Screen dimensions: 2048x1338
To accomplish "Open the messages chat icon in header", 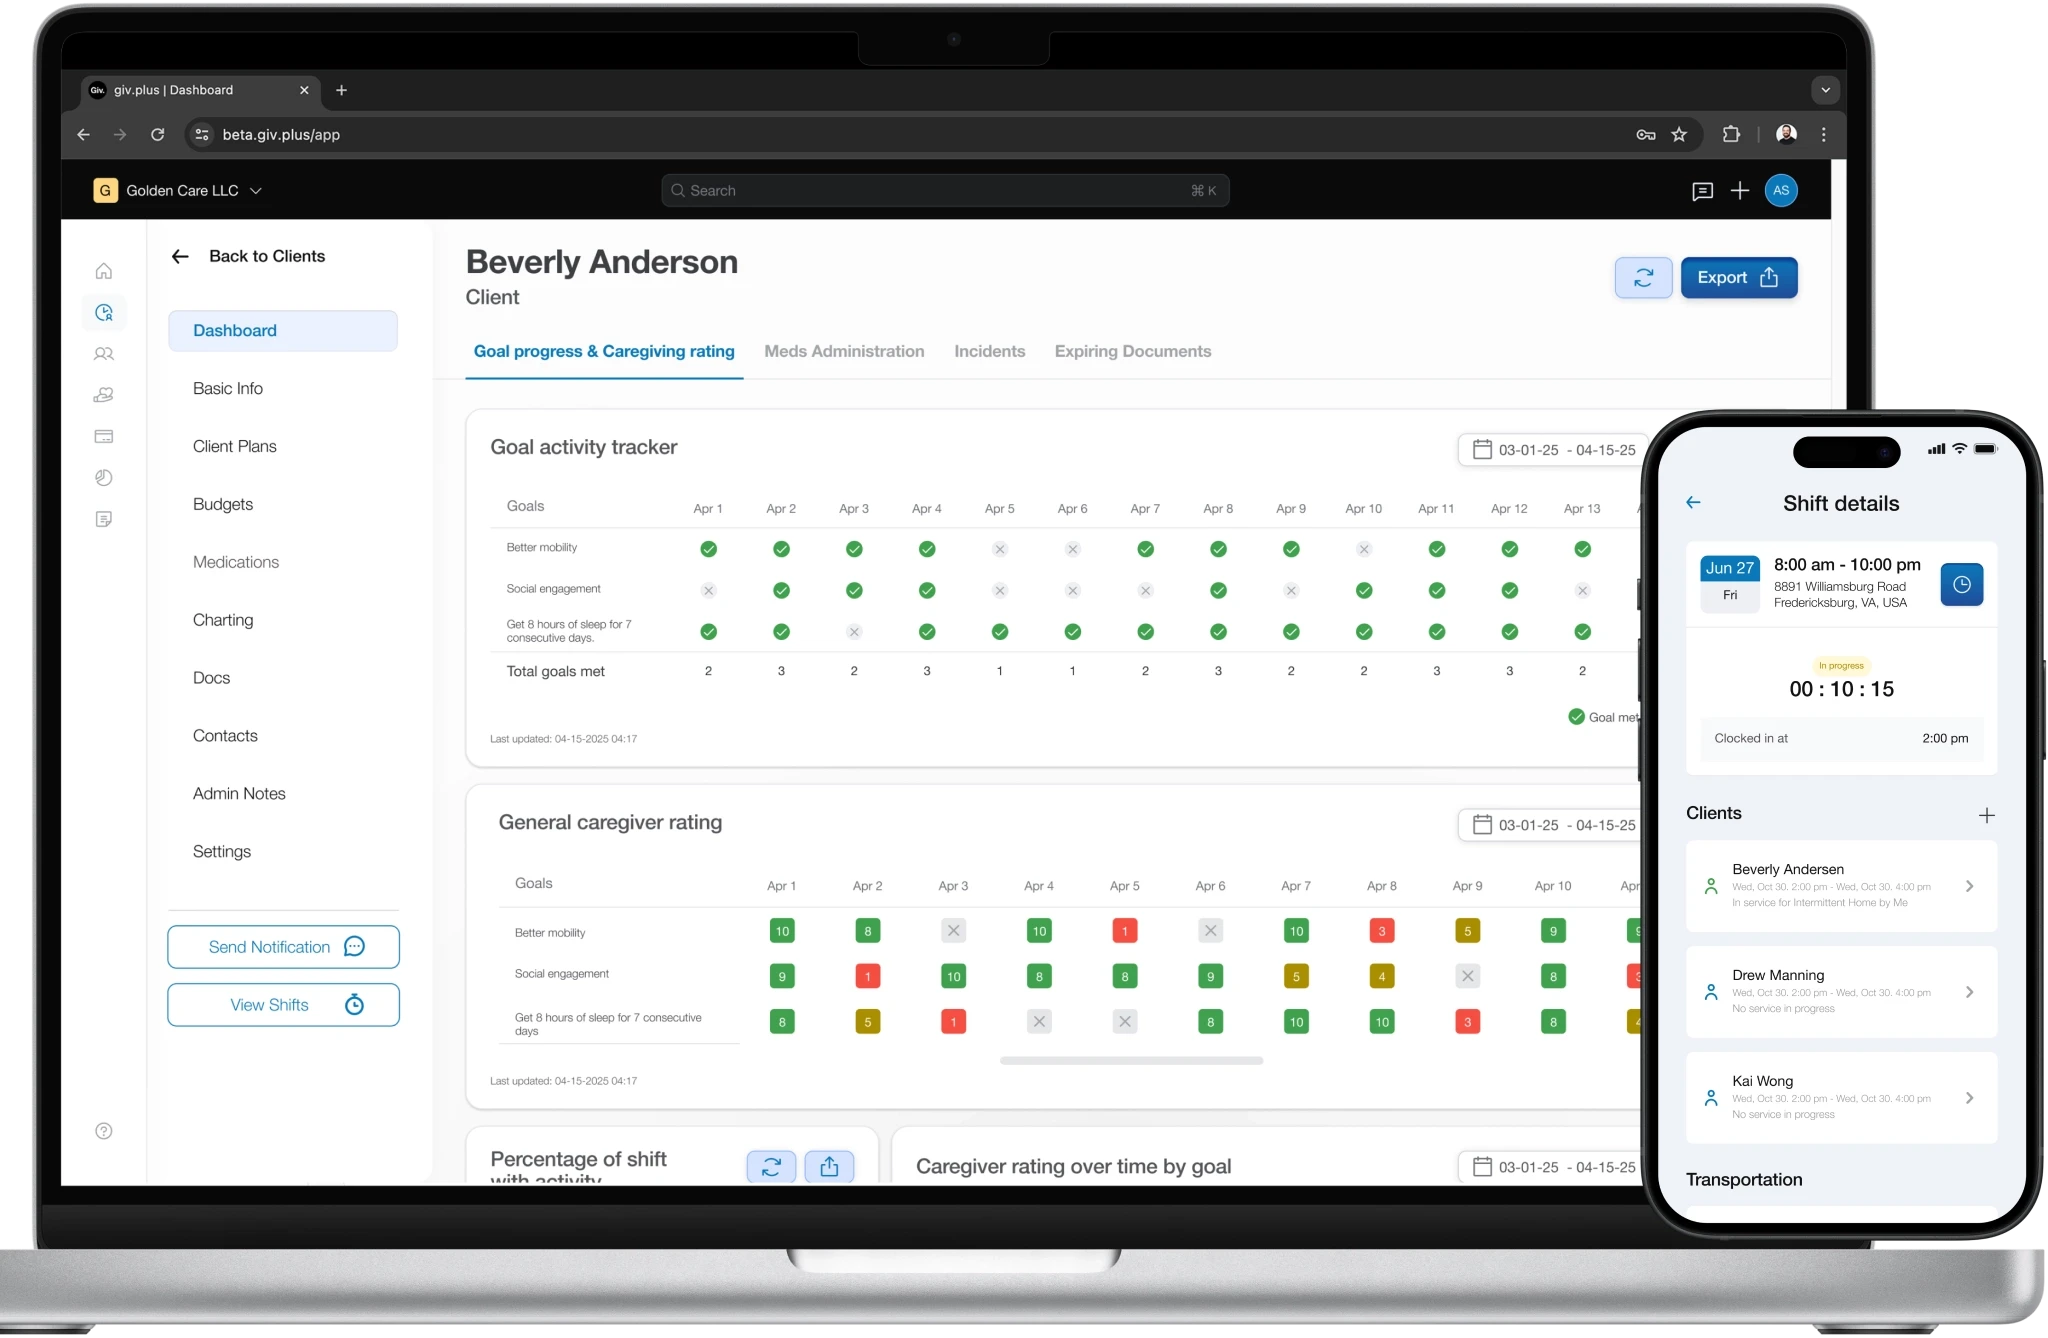I will coord(1702,191).
